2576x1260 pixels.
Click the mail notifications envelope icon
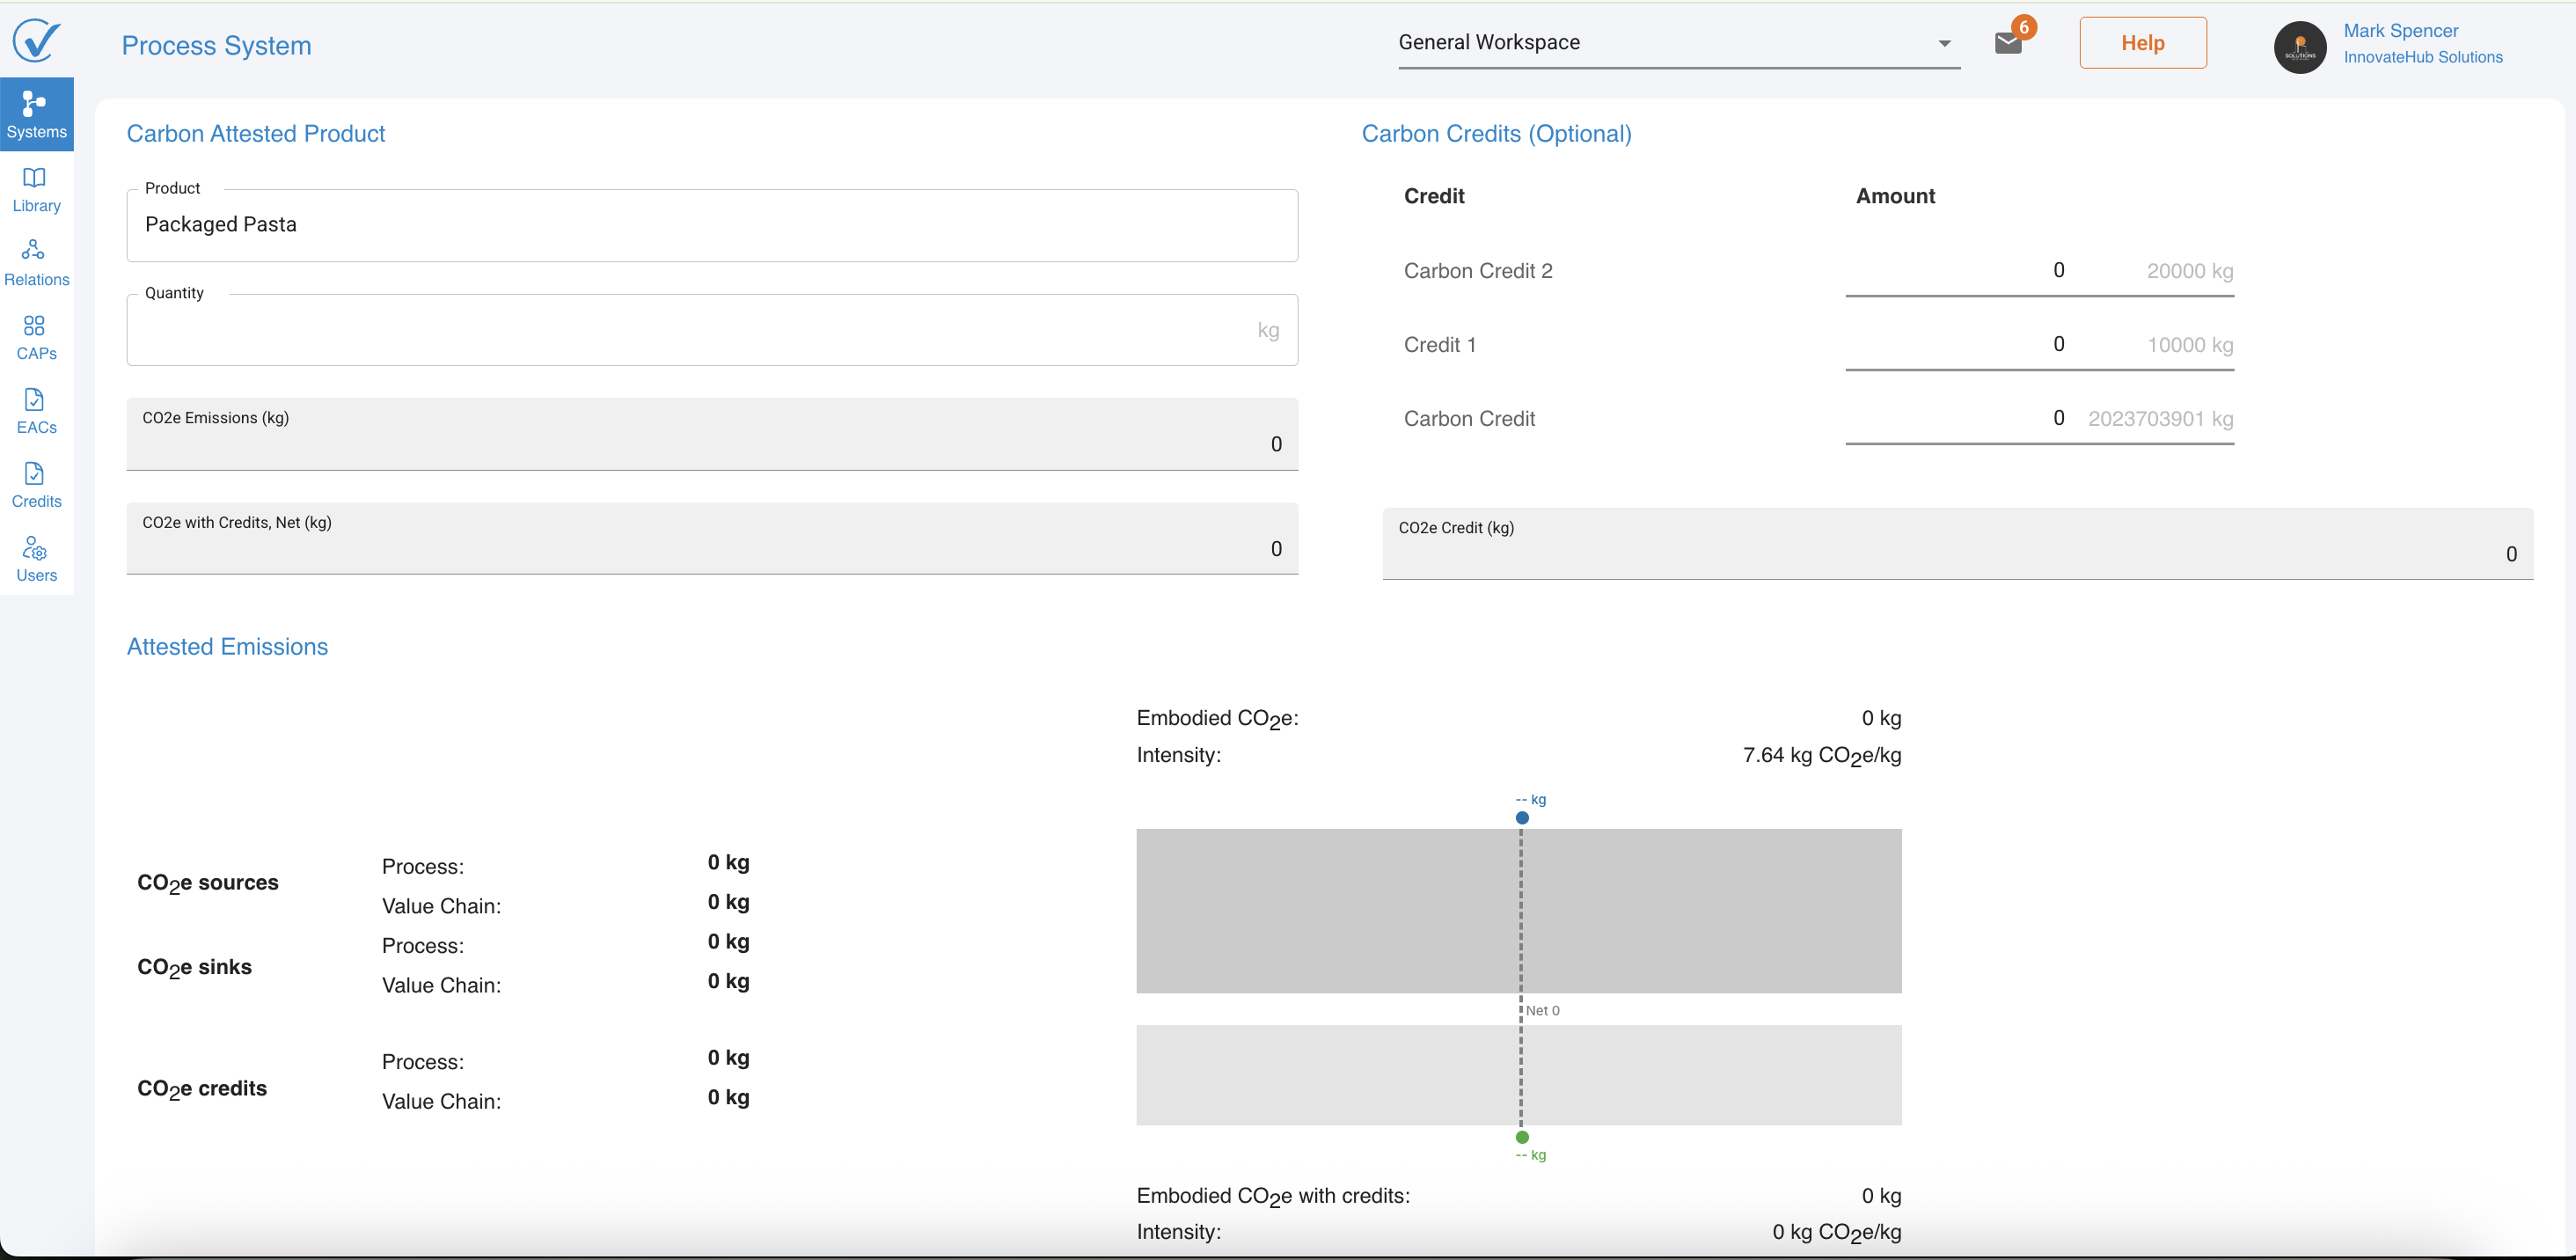(x=2008, y=43)
